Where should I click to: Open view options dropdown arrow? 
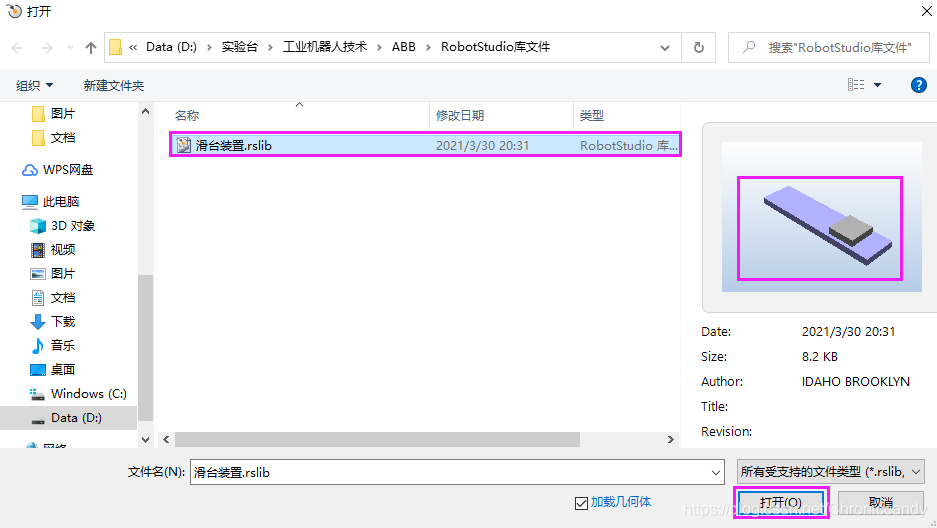tap(877, 85)
